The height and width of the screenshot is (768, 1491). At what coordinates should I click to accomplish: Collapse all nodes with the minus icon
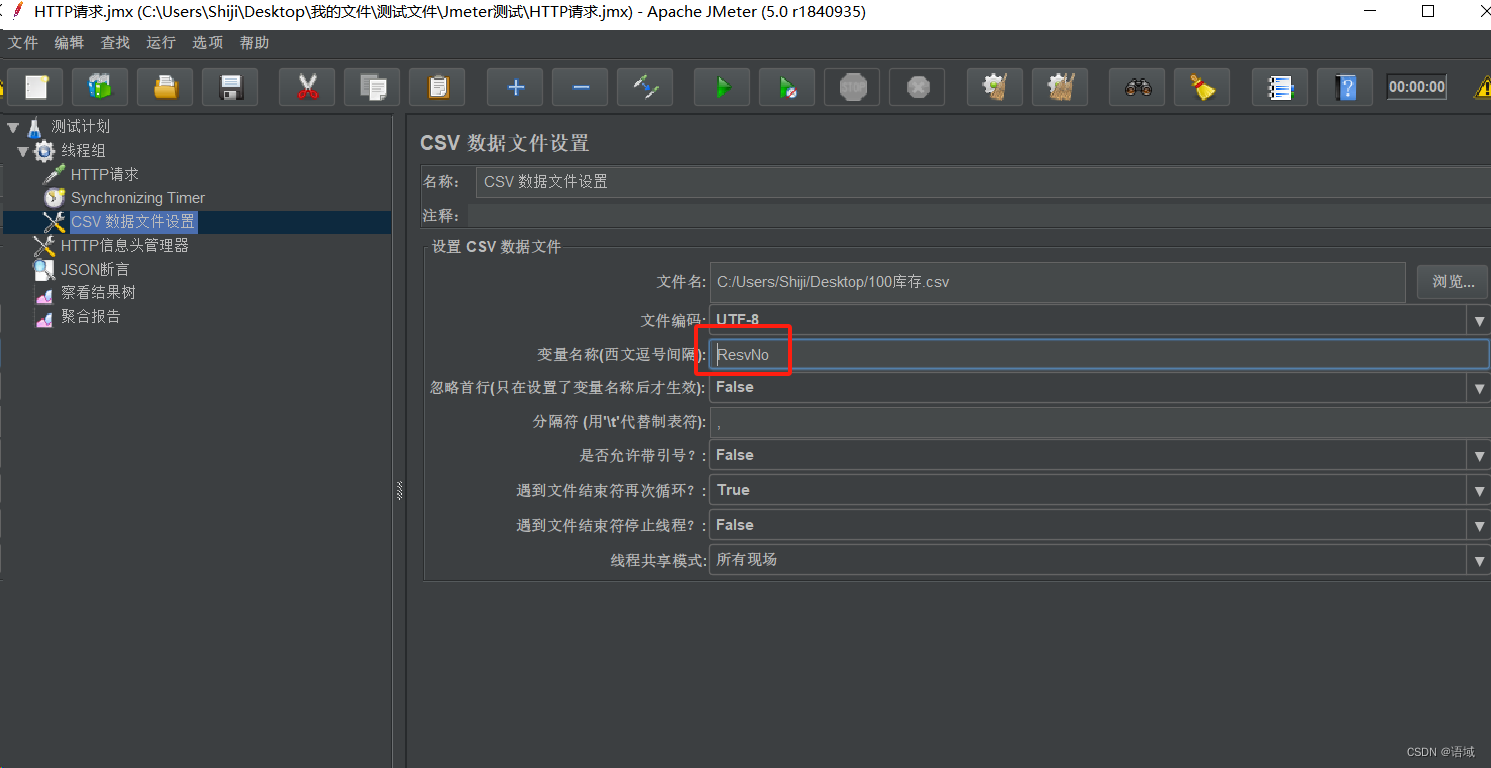pos(580,87)
